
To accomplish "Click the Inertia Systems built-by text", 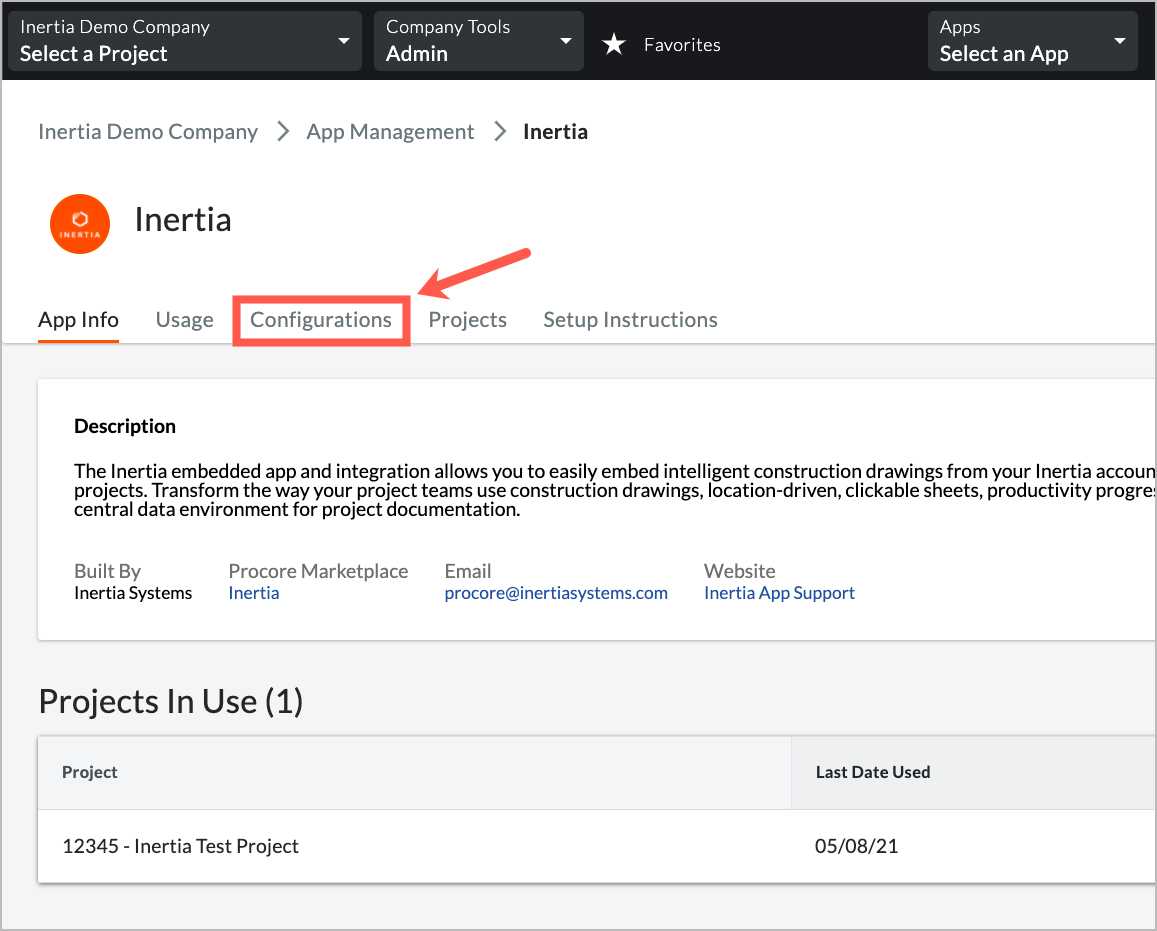I will (x=133, y=593).
